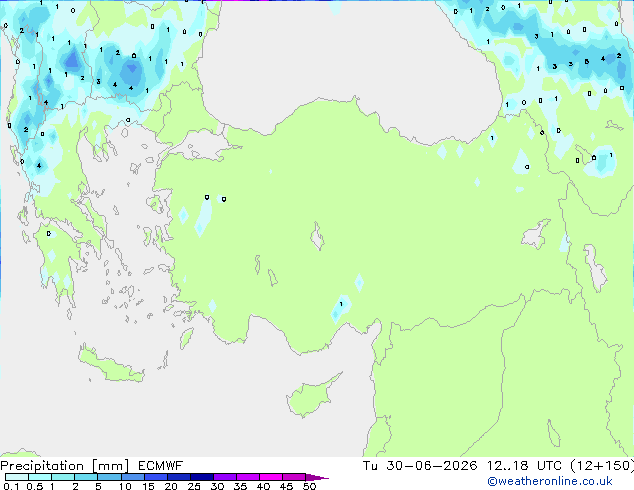634x490 pixels.
Task: Click the '10' legend scale label
Action: [x=125, y=486]
